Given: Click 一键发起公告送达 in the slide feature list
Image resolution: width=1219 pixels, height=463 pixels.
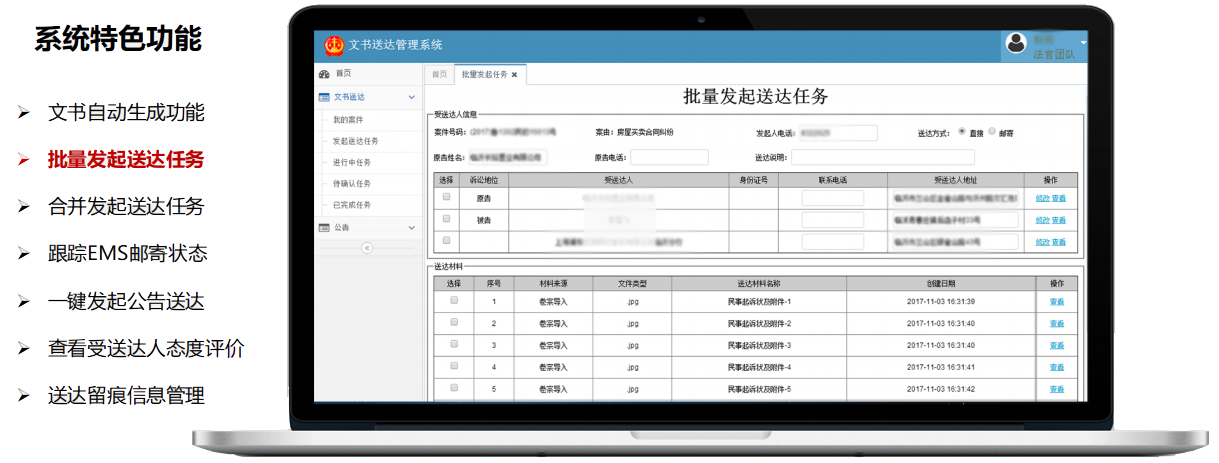Looking at the screenshot, I should [126, 301].
